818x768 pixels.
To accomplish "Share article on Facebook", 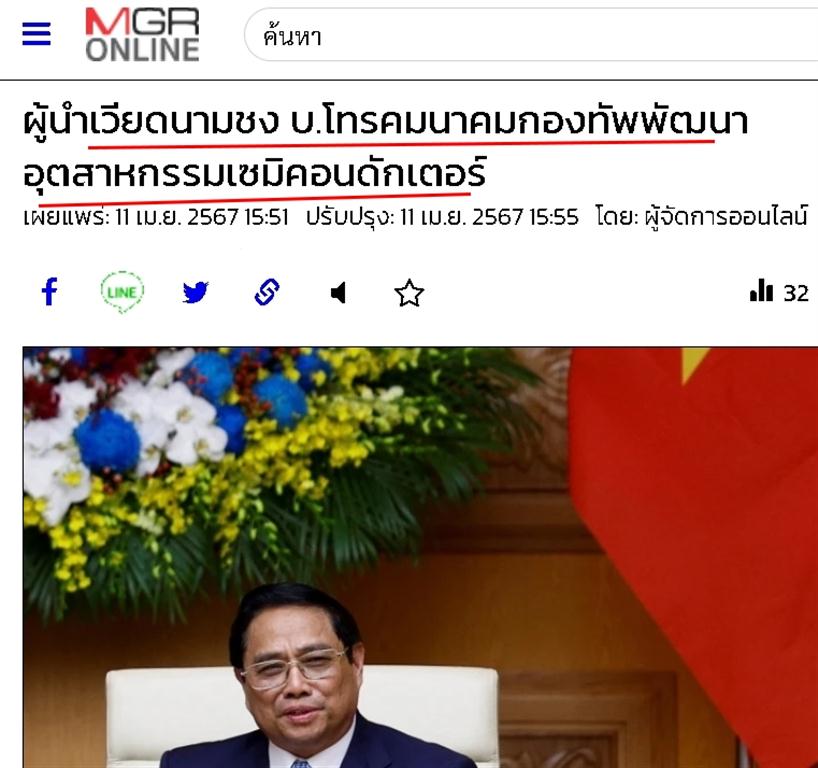I will pyautogui.click(x=50, y=292).
